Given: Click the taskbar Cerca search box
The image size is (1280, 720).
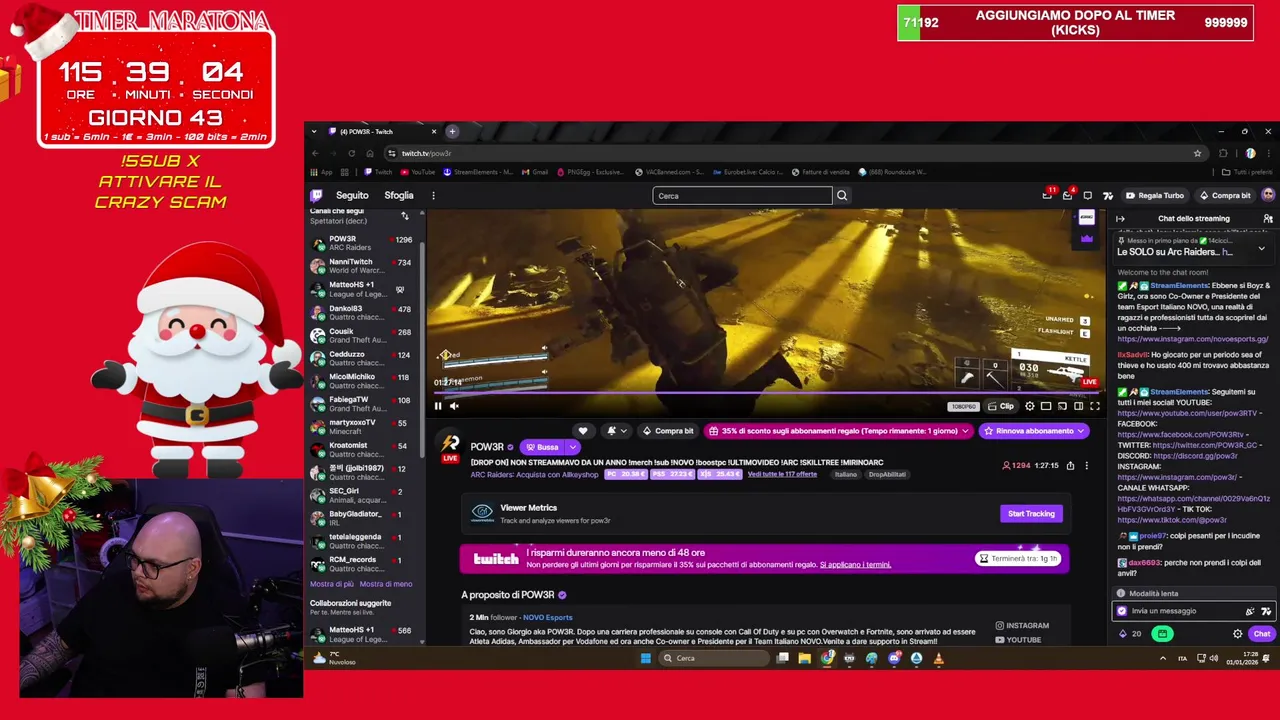Looking at the screenshot, I should pos(714,658).
